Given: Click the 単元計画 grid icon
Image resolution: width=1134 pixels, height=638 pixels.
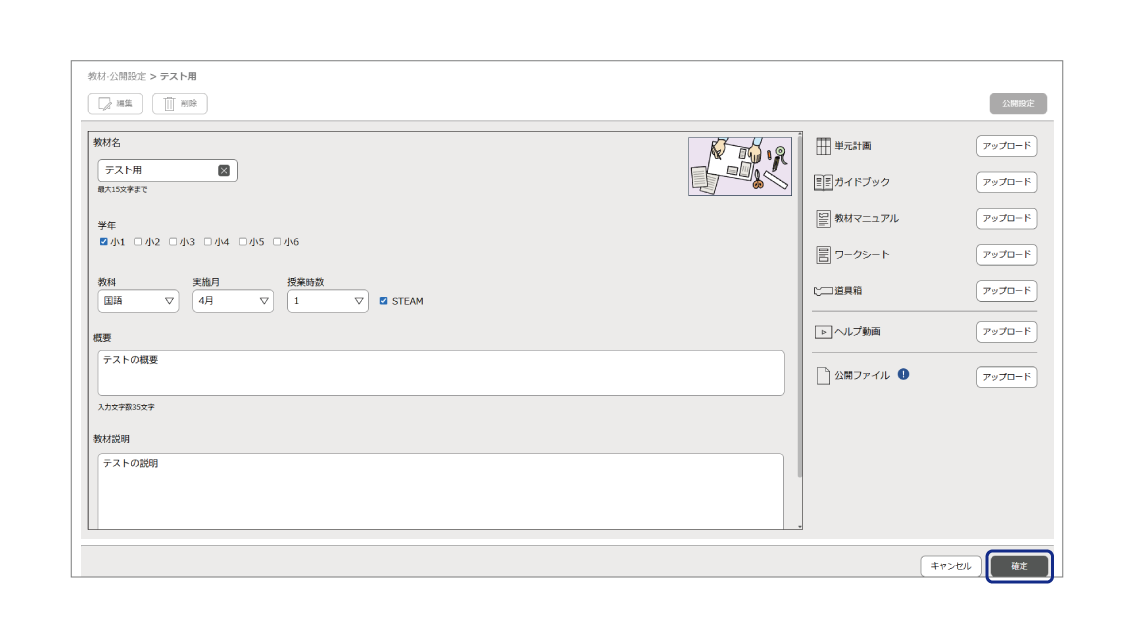Looking at the screenshot, I should point(823,146).
